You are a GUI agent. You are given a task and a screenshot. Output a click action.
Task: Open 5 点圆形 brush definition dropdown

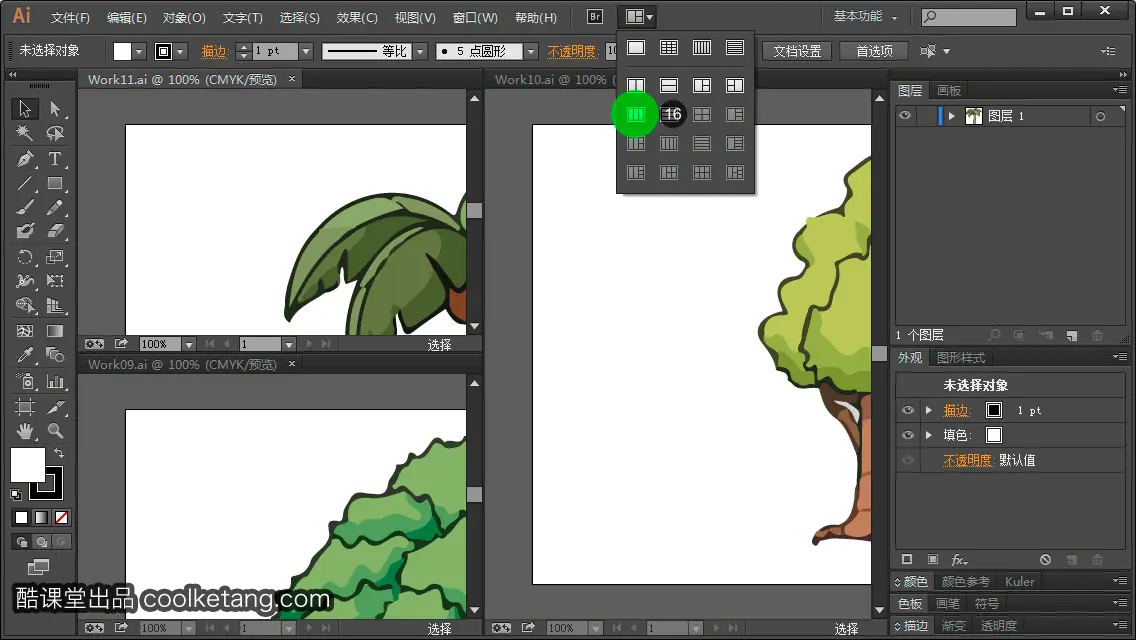(531, 51)
